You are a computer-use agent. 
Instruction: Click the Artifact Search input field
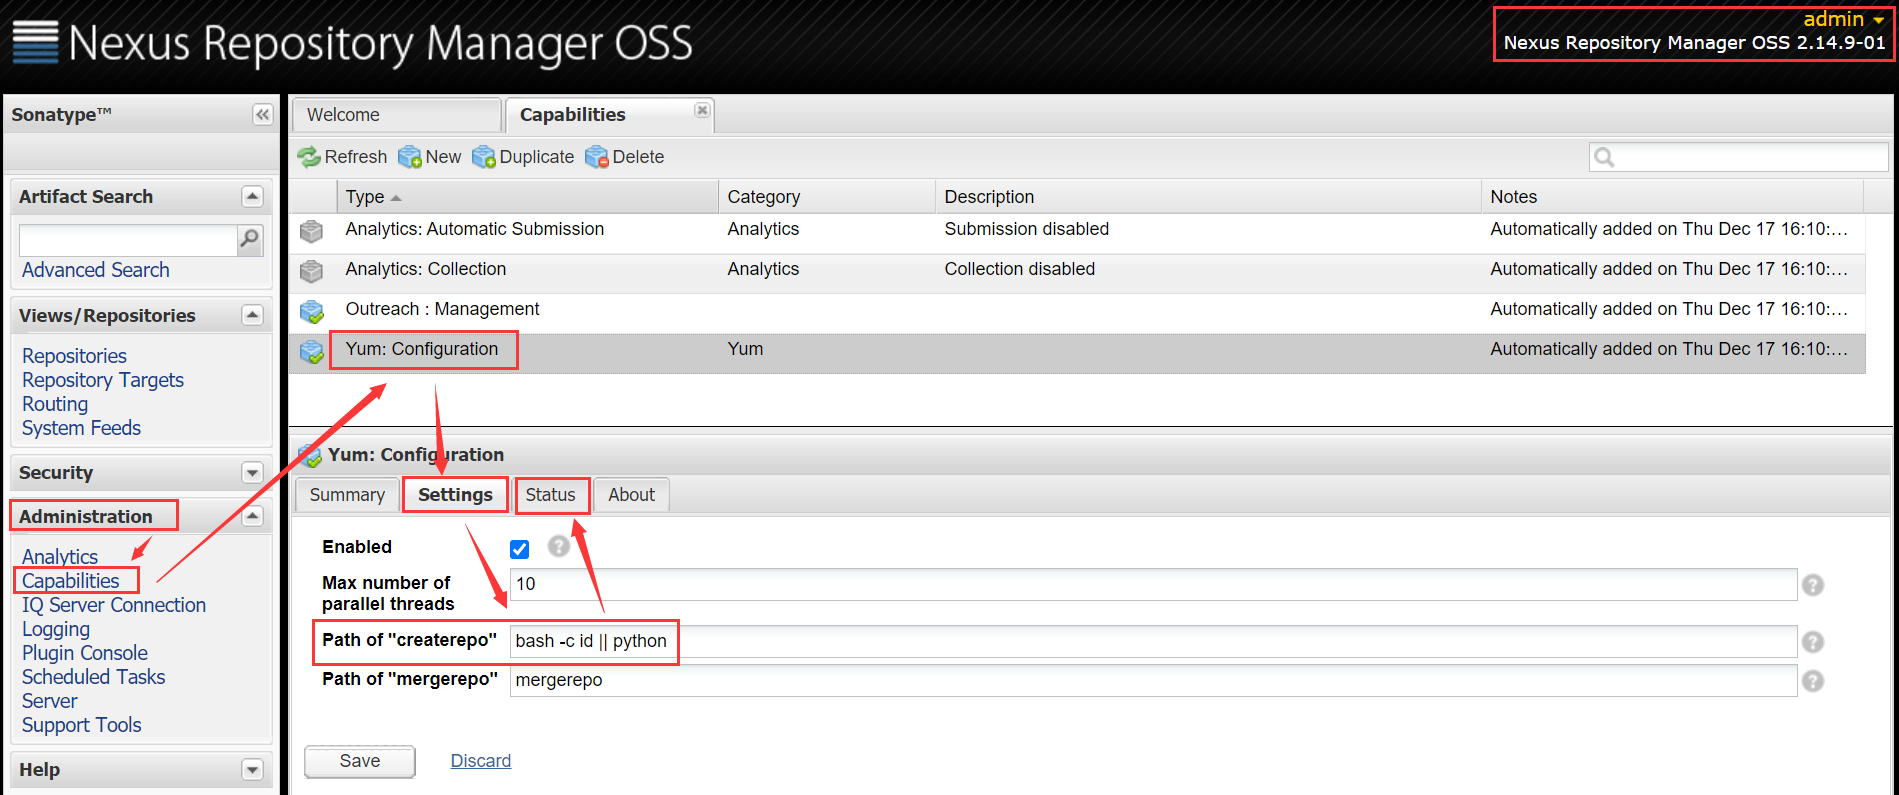tap(128, 240)
